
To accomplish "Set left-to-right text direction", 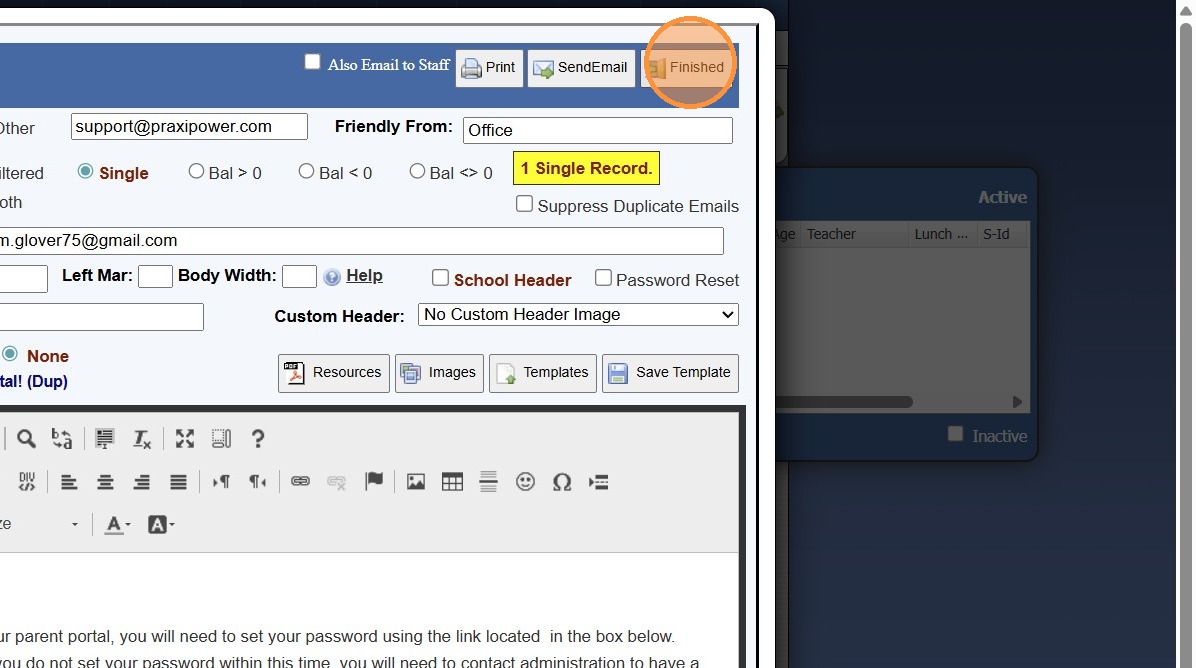I will pyautogui.click(x=221, y=482).
